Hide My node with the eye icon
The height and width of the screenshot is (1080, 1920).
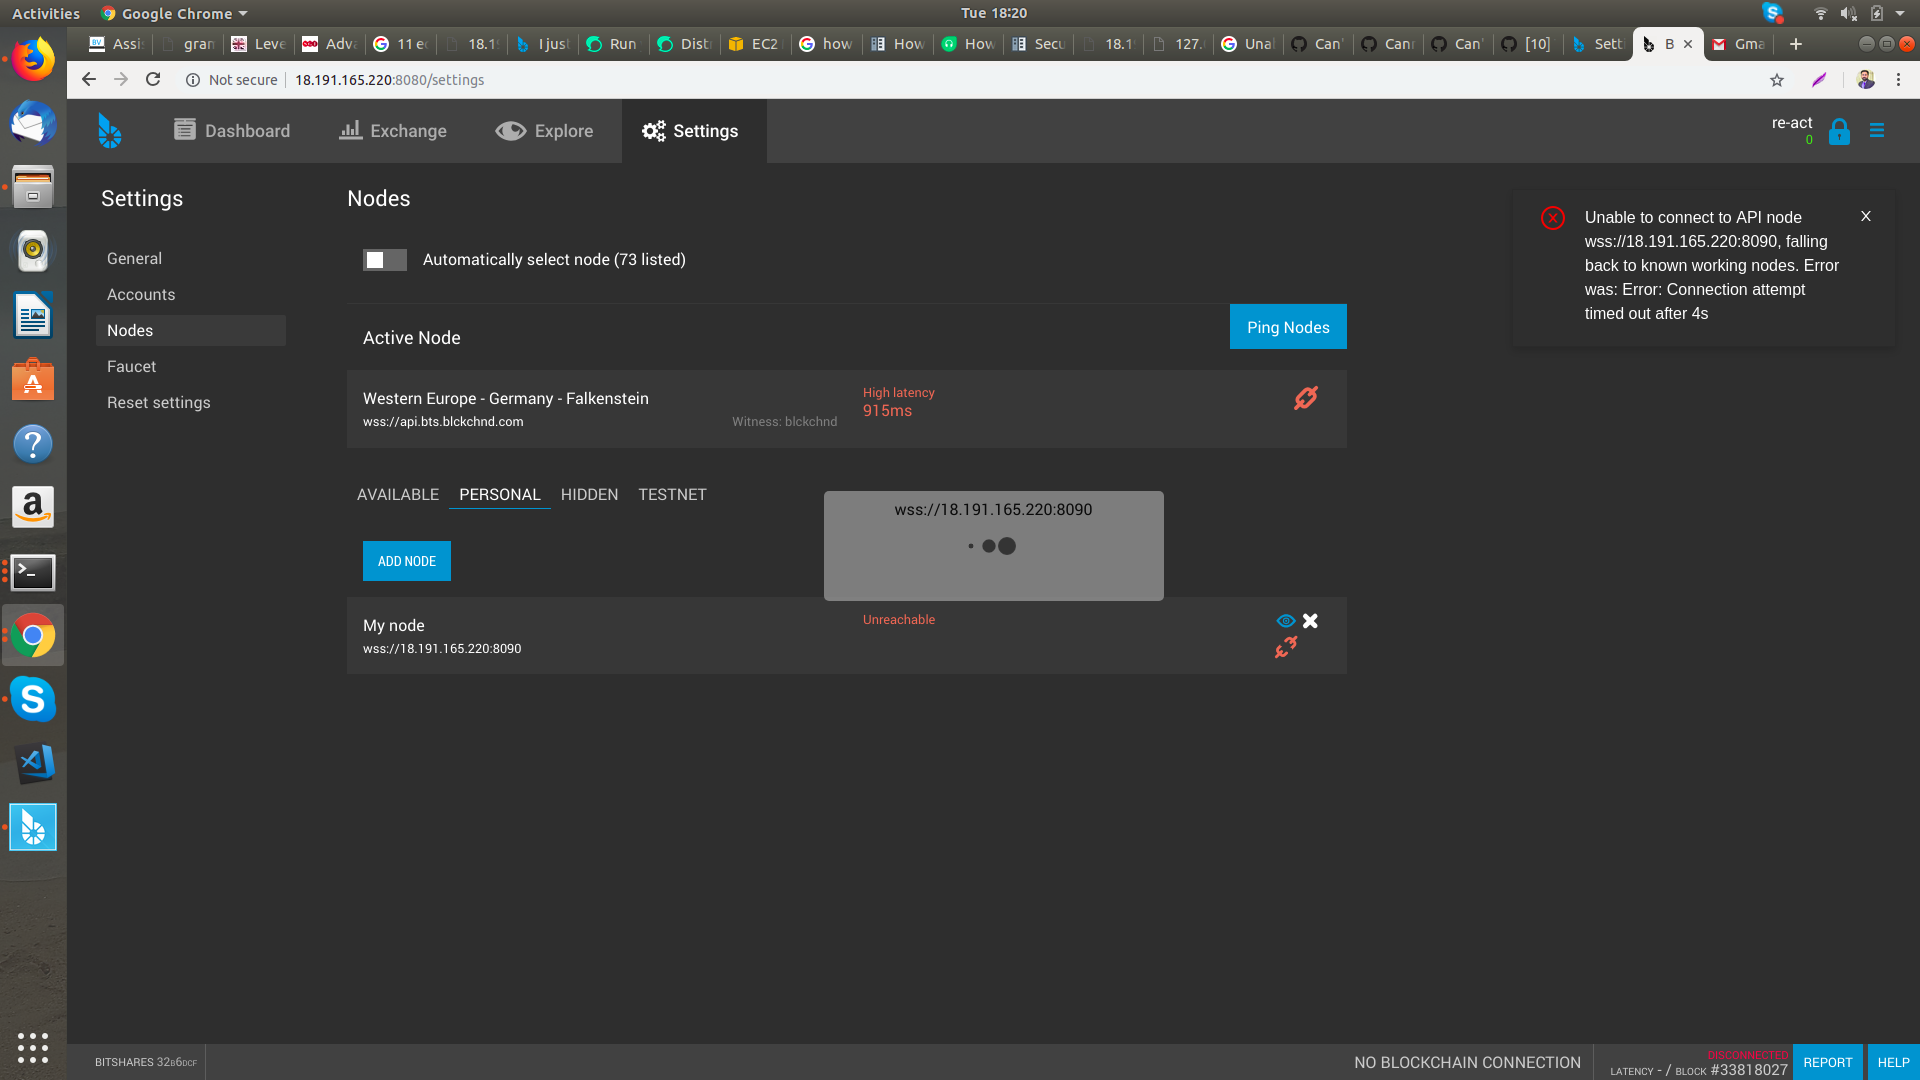click(1285, 620)
